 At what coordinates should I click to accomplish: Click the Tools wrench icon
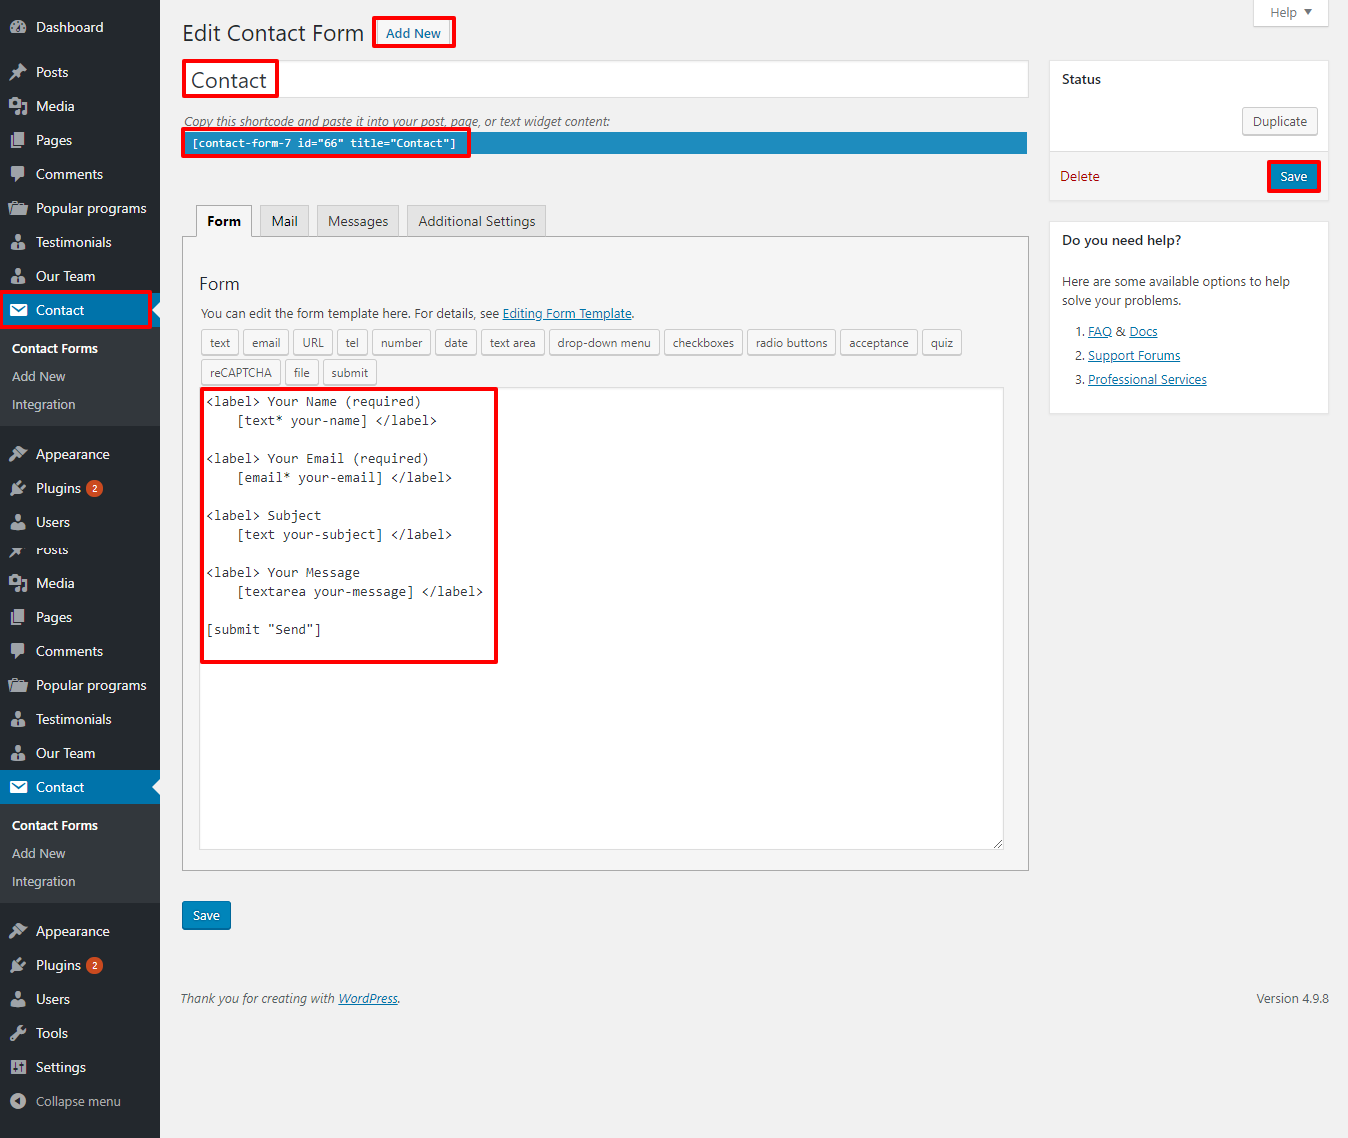point(18,1033)
